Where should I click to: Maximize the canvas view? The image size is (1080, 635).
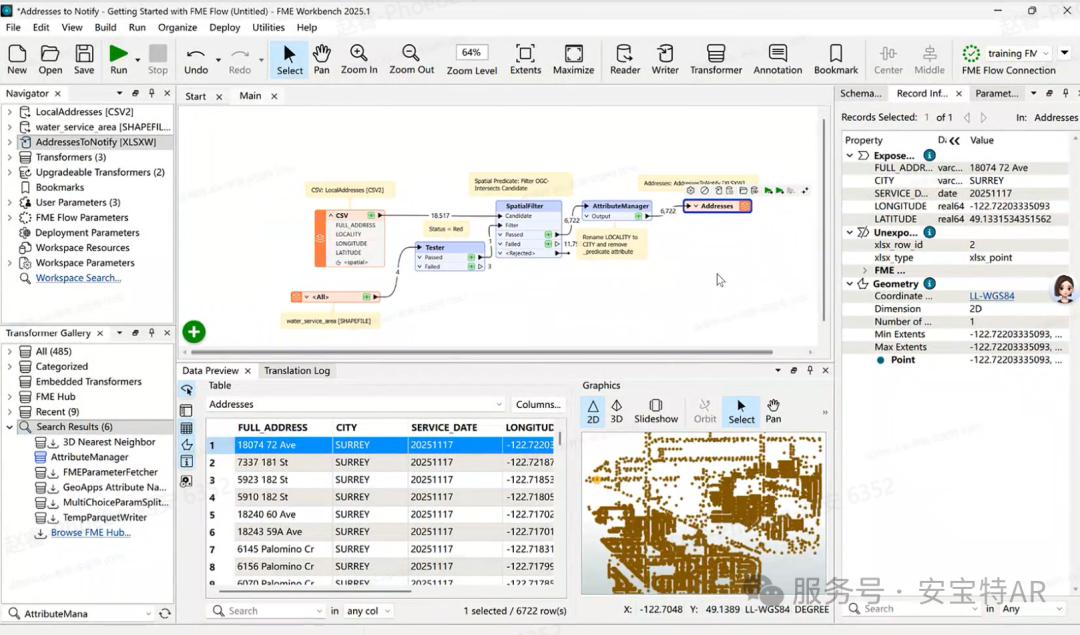pyautogui.click(x=573, y=59)
